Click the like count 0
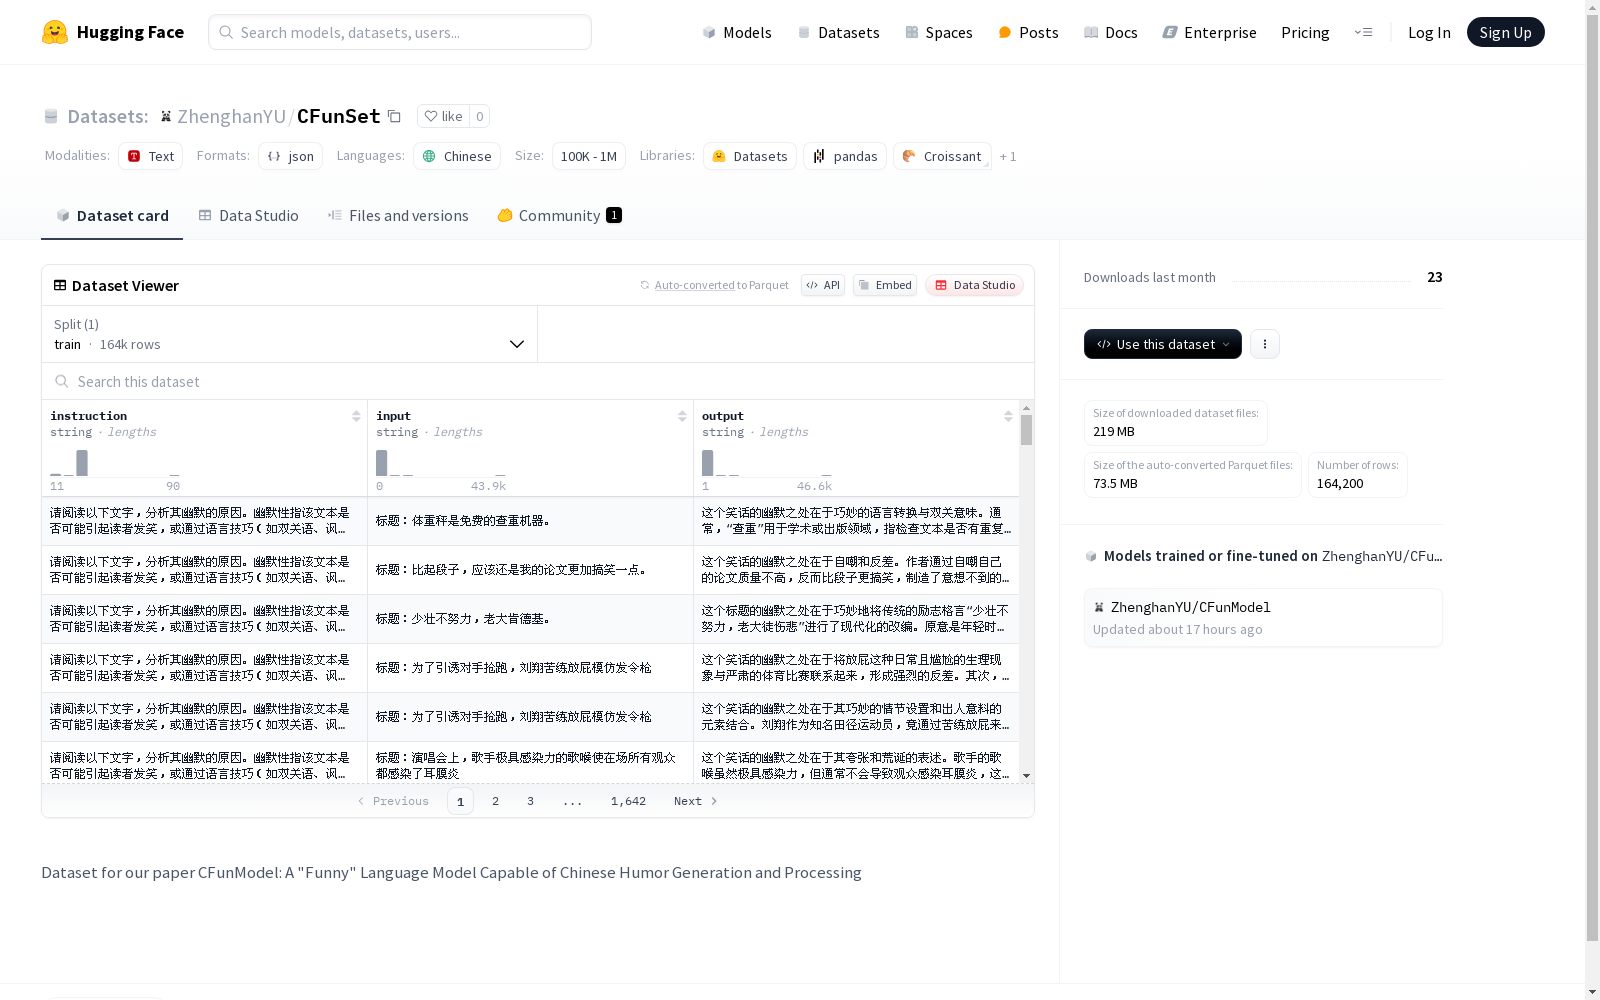 coord(480,116)
